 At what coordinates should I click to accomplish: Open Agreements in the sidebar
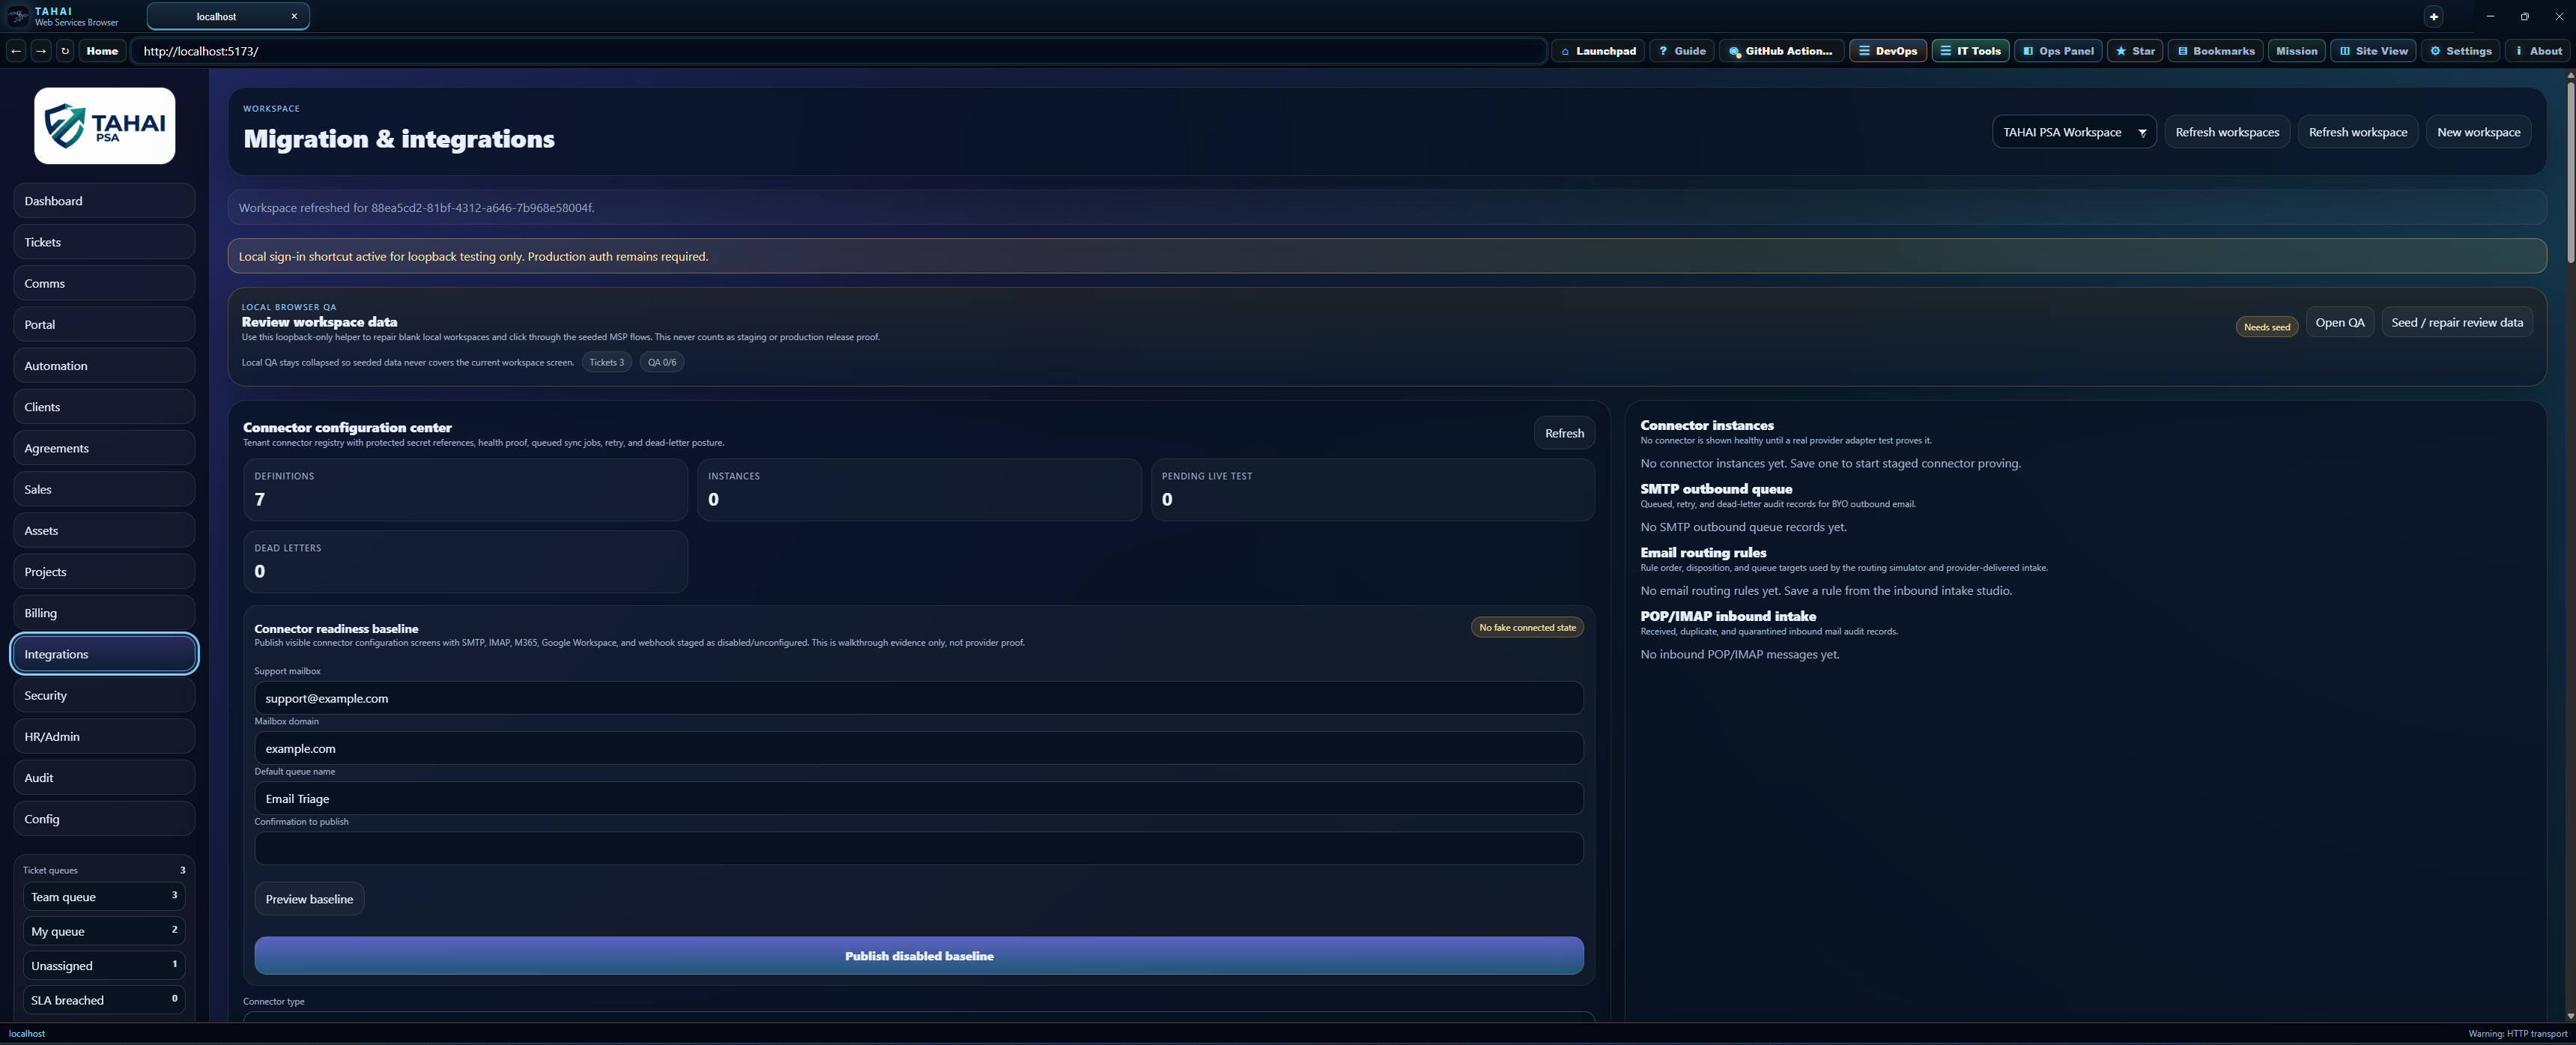[104, 448]
